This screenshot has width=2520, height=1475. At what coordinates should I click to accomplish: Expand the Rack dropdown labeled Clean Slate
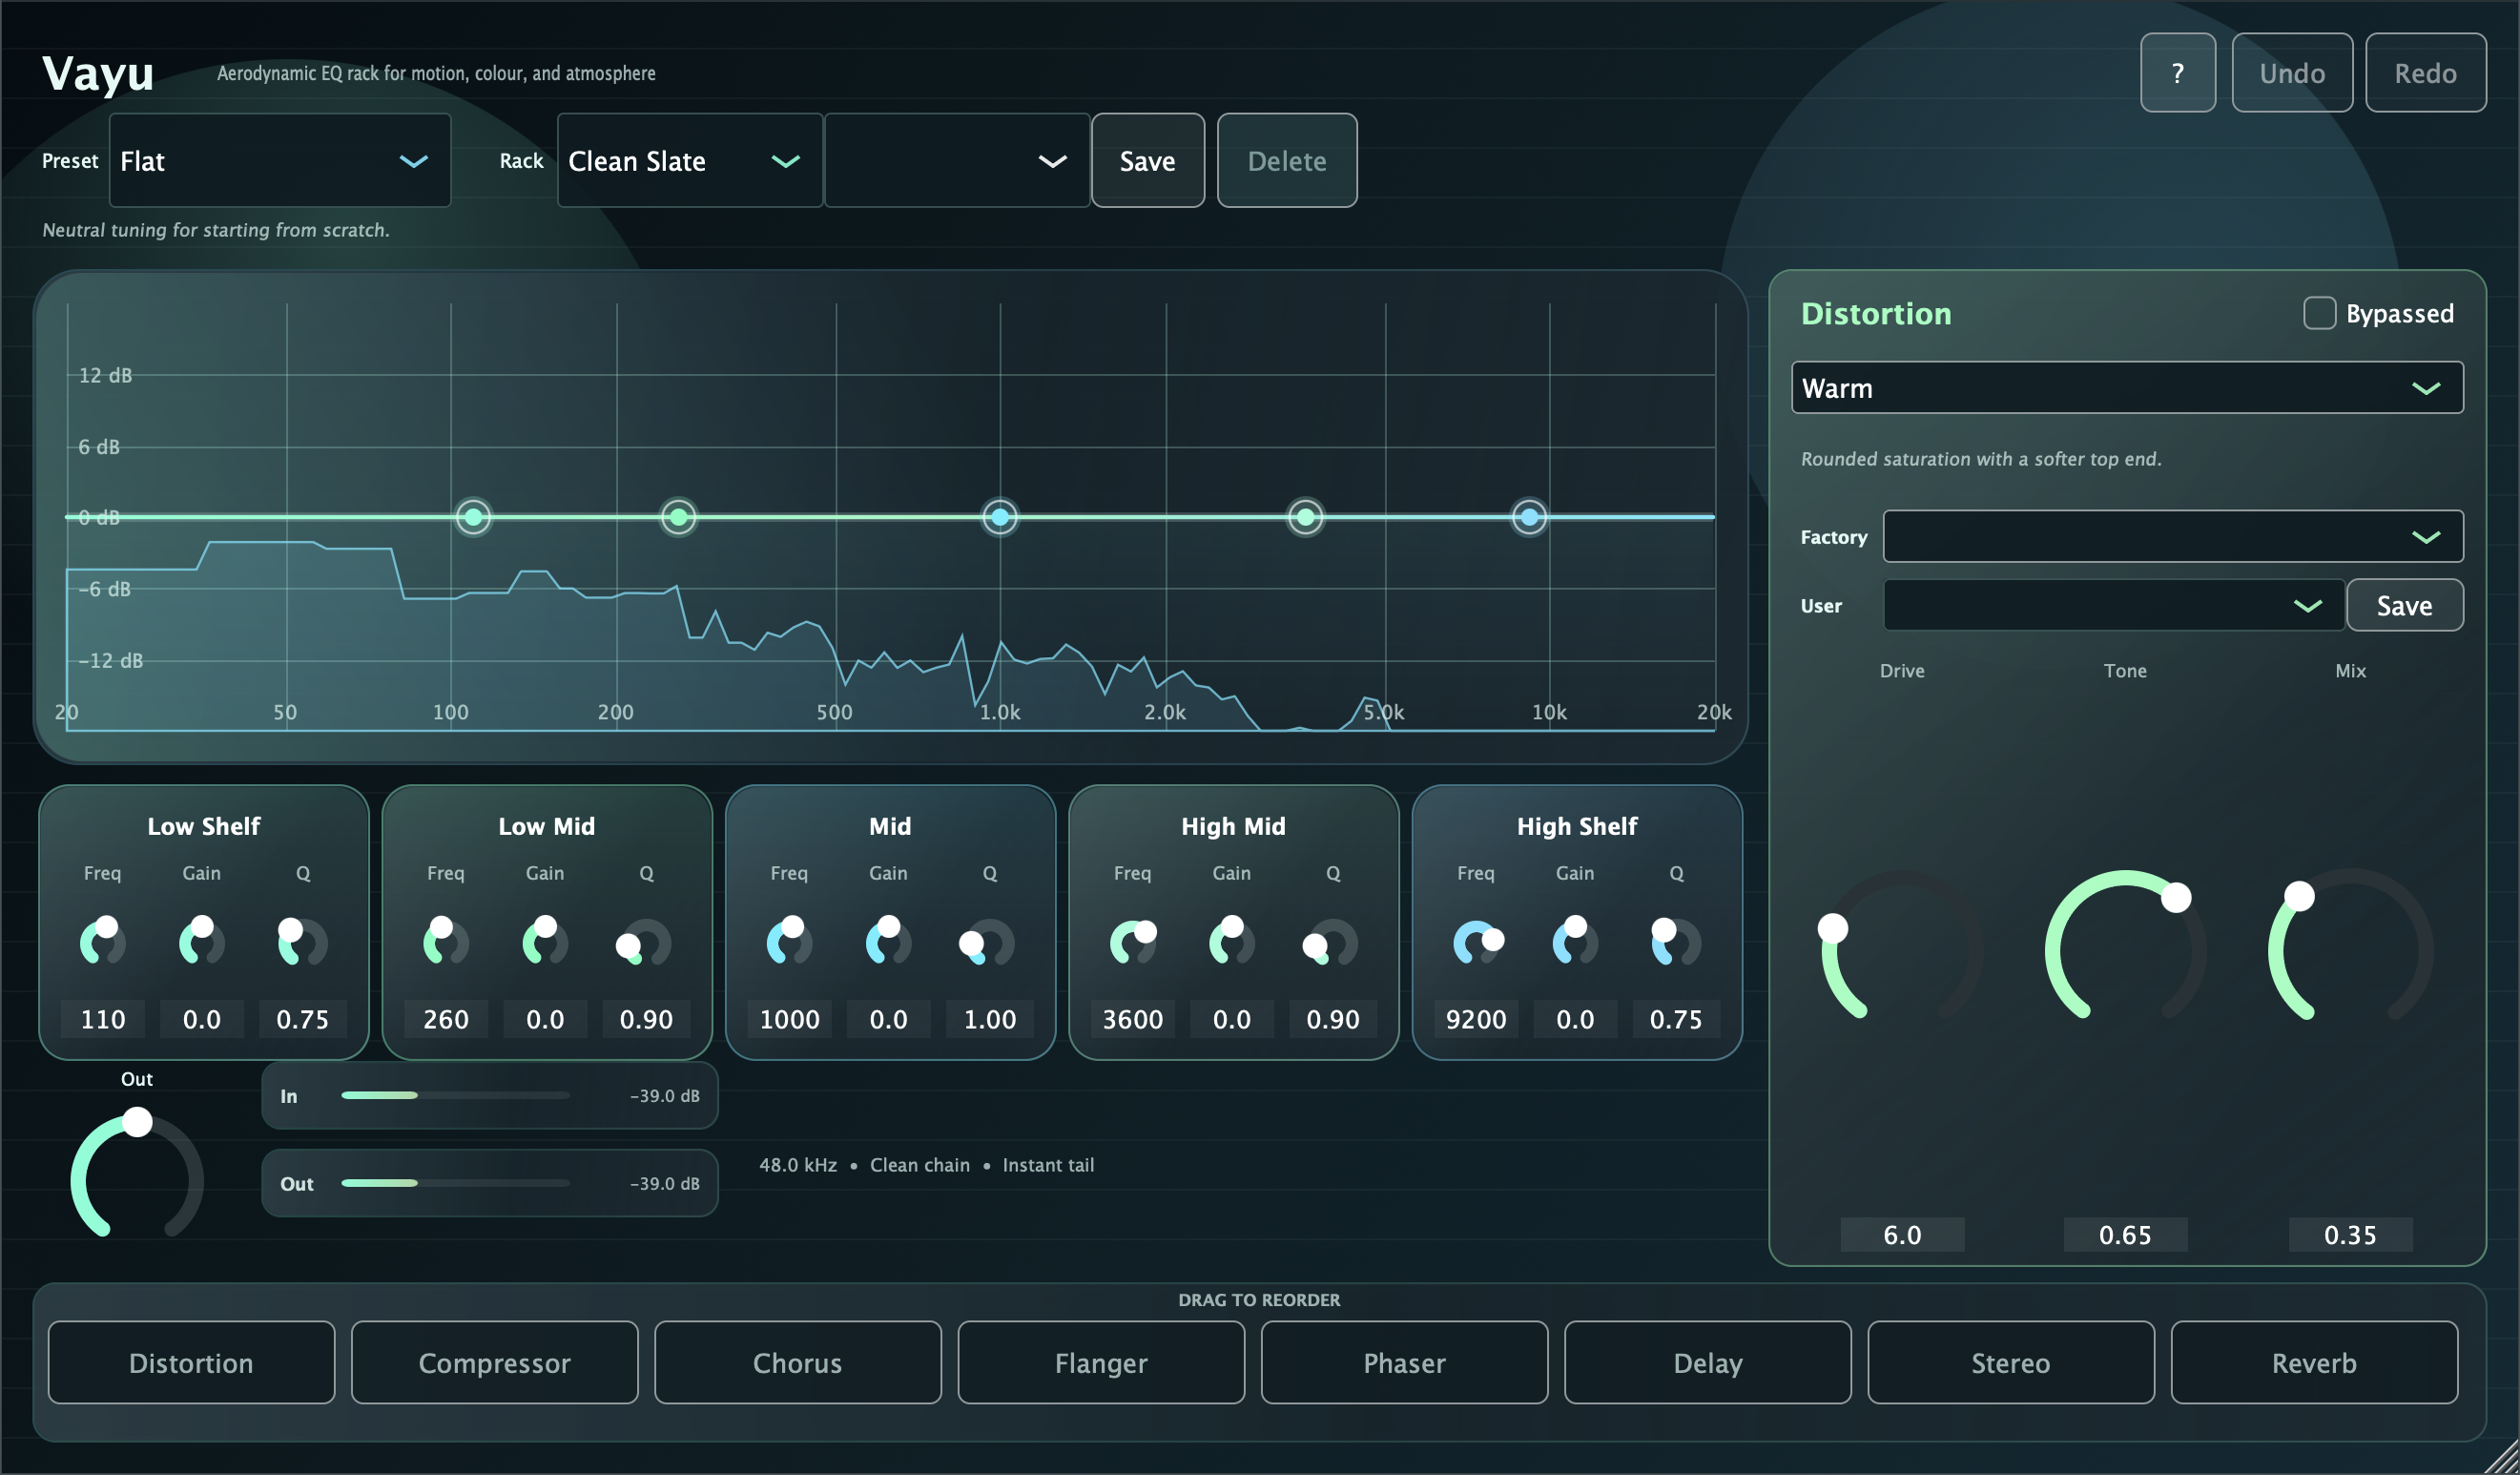[x=688, y=160]
